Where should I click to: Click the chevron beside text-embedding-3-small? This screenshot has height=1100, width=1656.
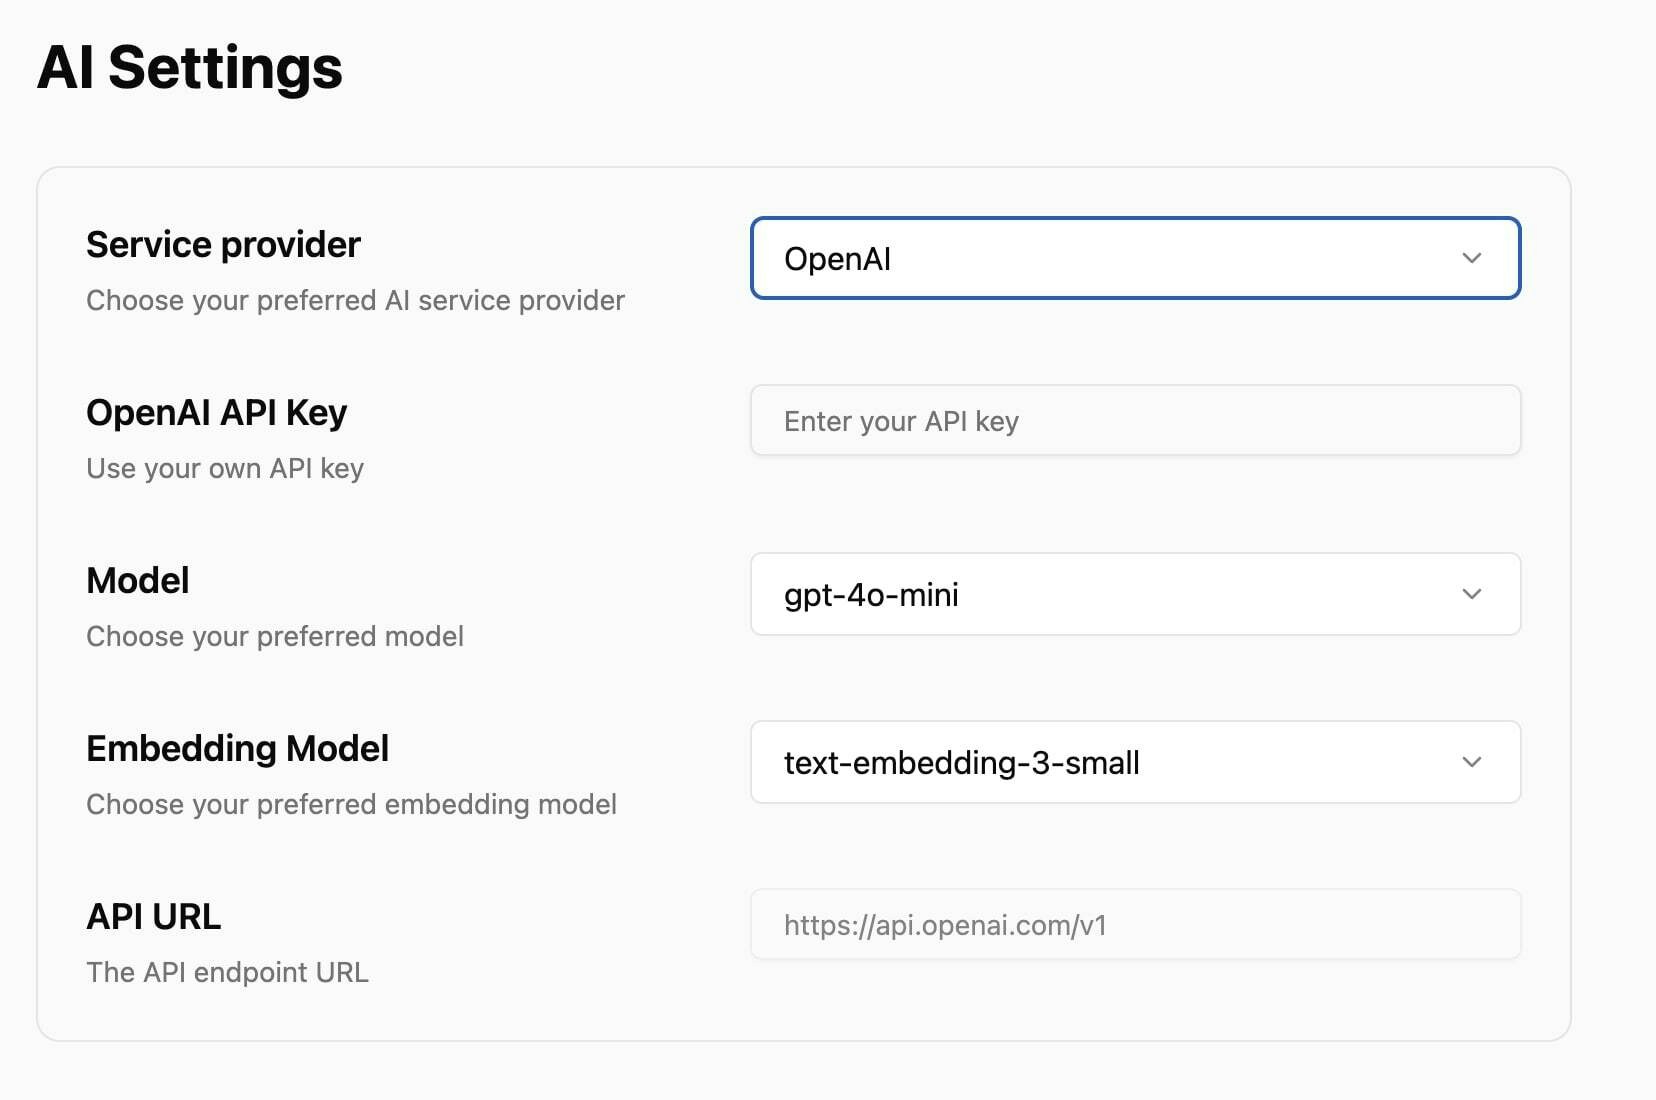point(1471,762)
